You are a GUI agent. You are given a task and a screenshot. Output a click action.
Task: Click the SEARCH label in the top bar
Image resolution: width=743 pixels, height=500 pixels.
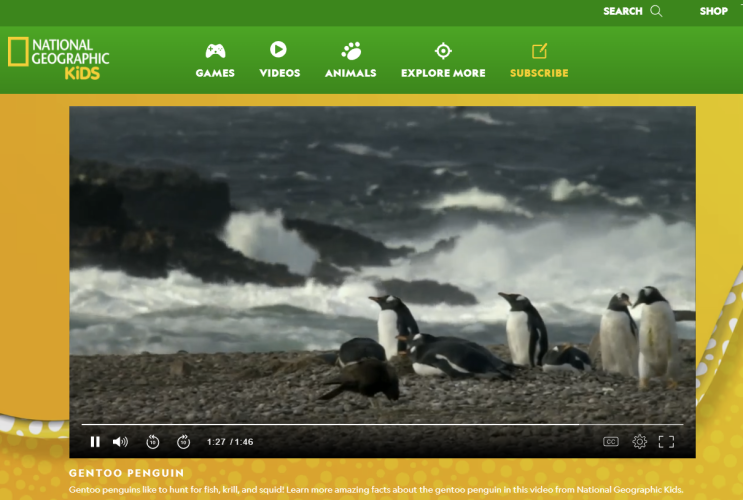pos(623,11)
